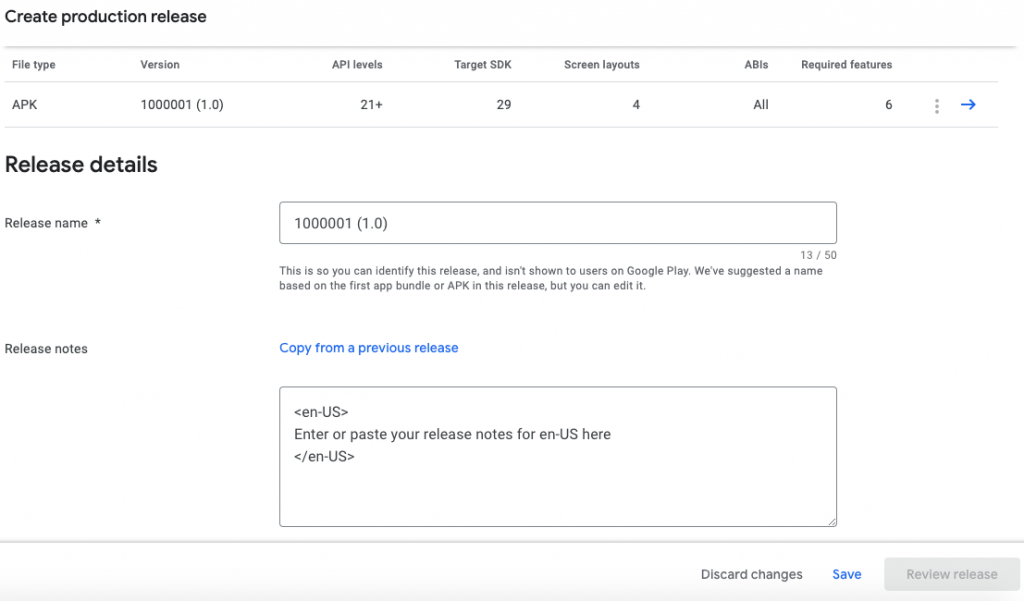Click inside the Release name input field
Image resolution: width=1024 pixels, height=601 pixels.
click(x=557, y=223)
